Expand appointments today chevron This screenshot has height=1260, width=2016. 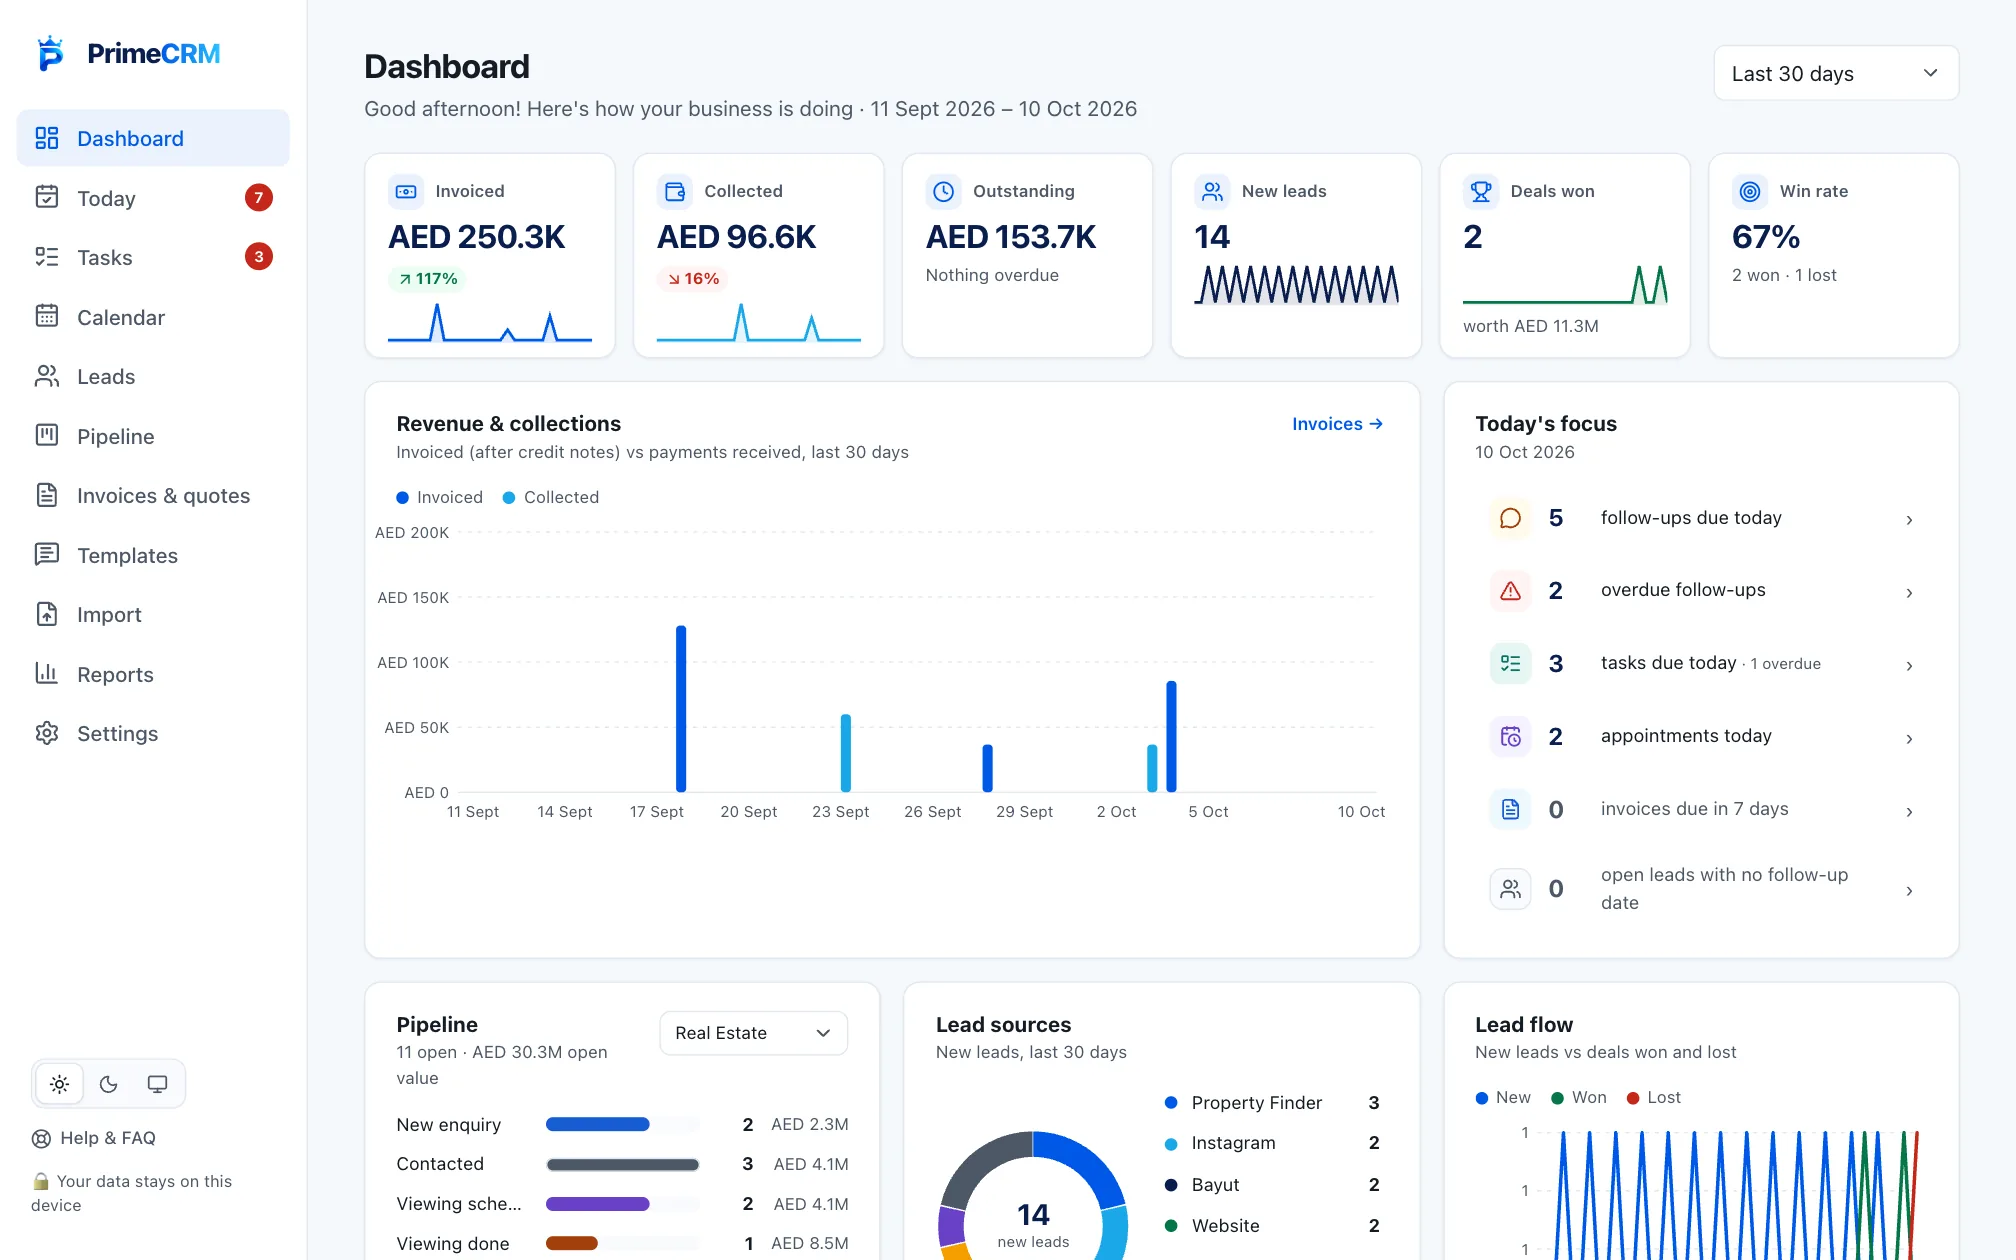coord(1909,739)
